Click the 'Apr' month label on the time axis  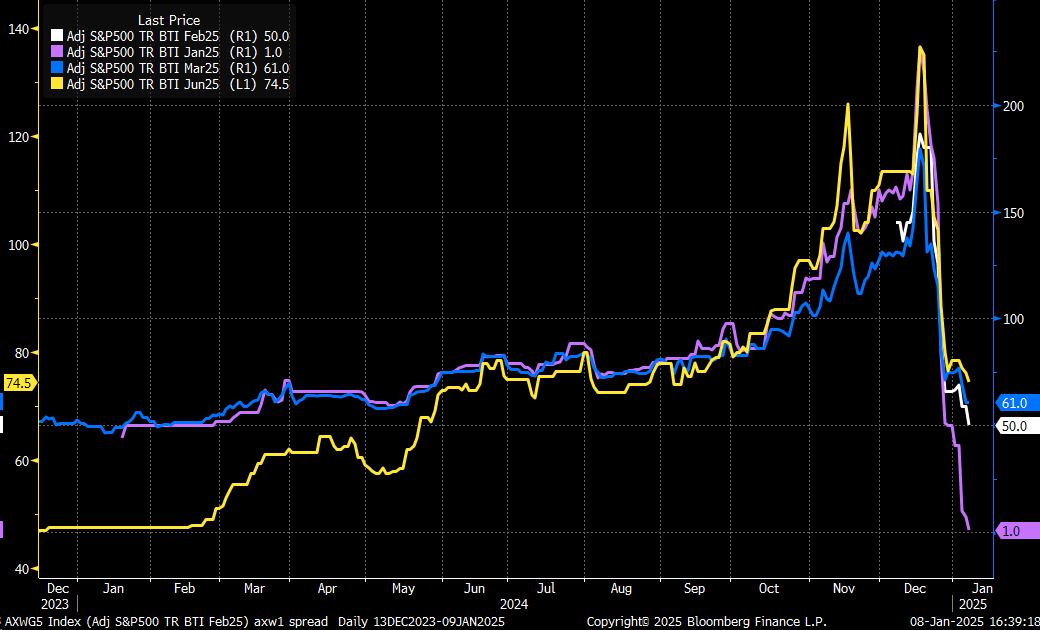tap(329, 588)
